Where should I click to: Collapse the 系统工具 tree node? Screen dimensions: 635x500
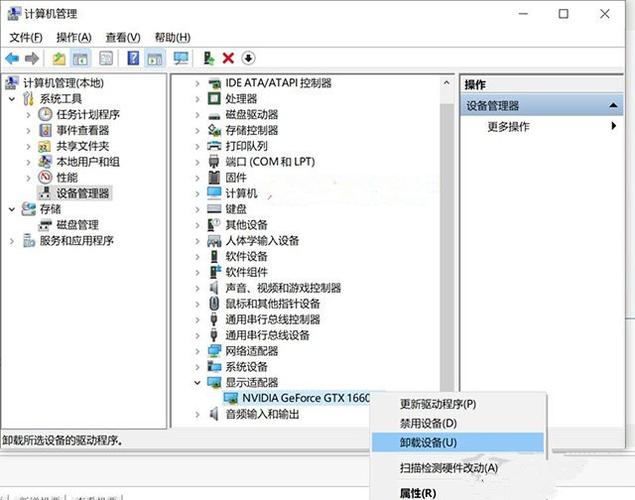click(x=12, y=99)
